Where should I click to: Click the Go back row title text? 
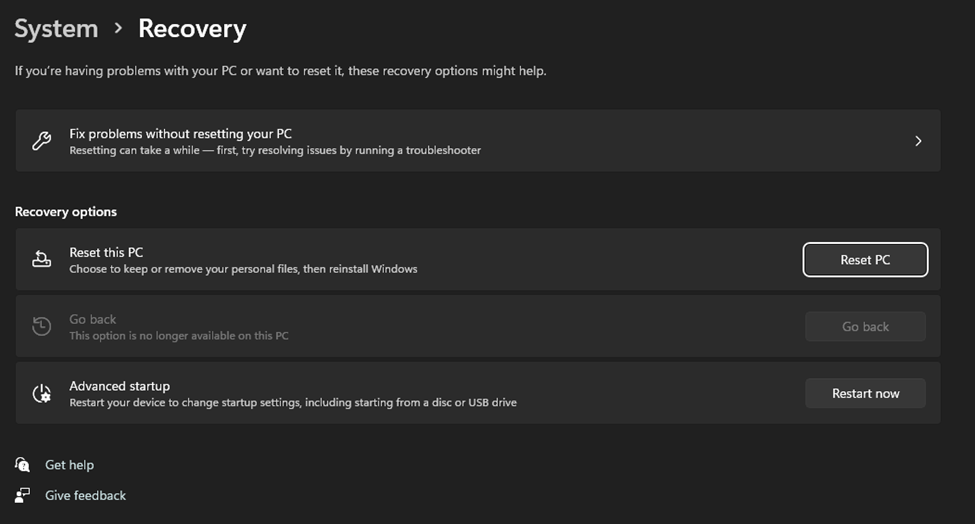[93, 319]
